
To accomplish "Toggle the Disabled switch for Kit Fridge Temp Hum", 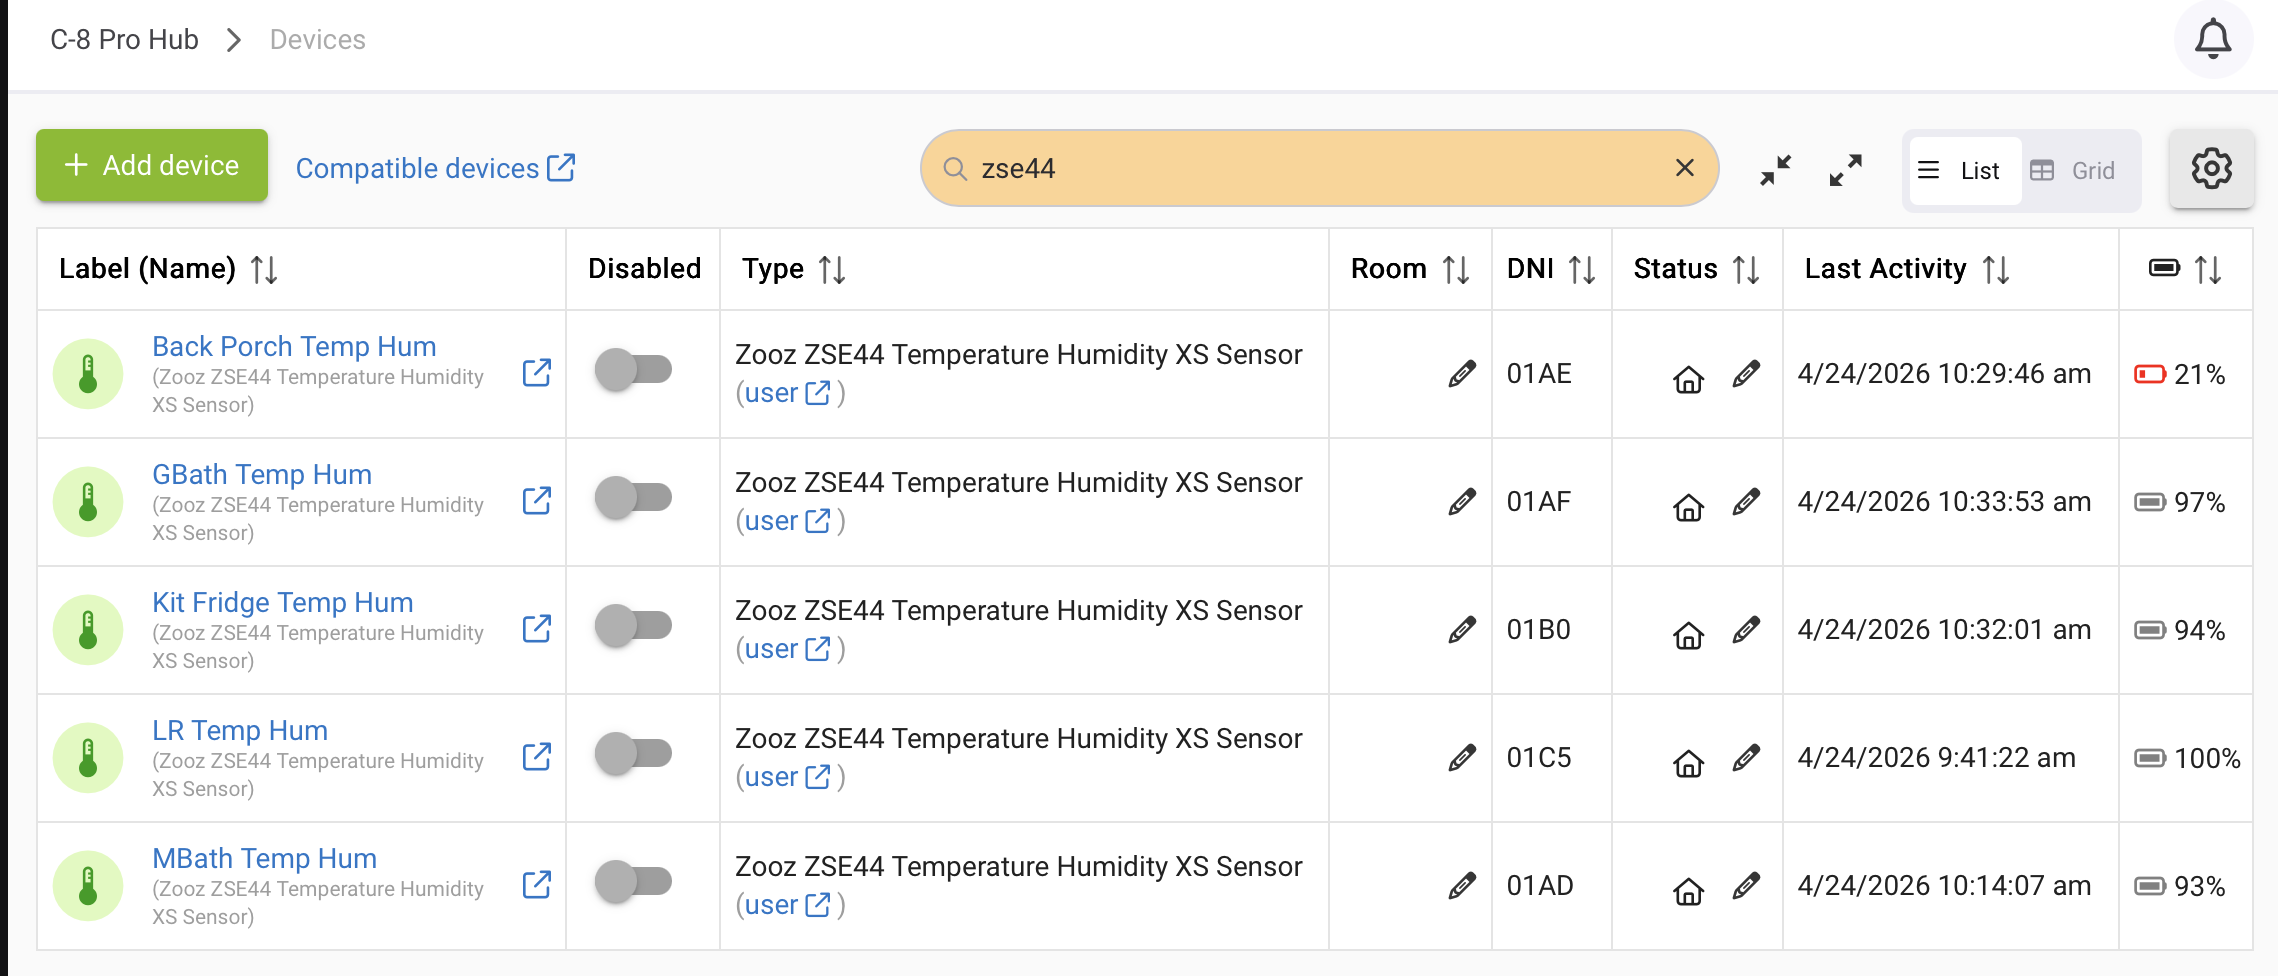I will click(633, 626).
